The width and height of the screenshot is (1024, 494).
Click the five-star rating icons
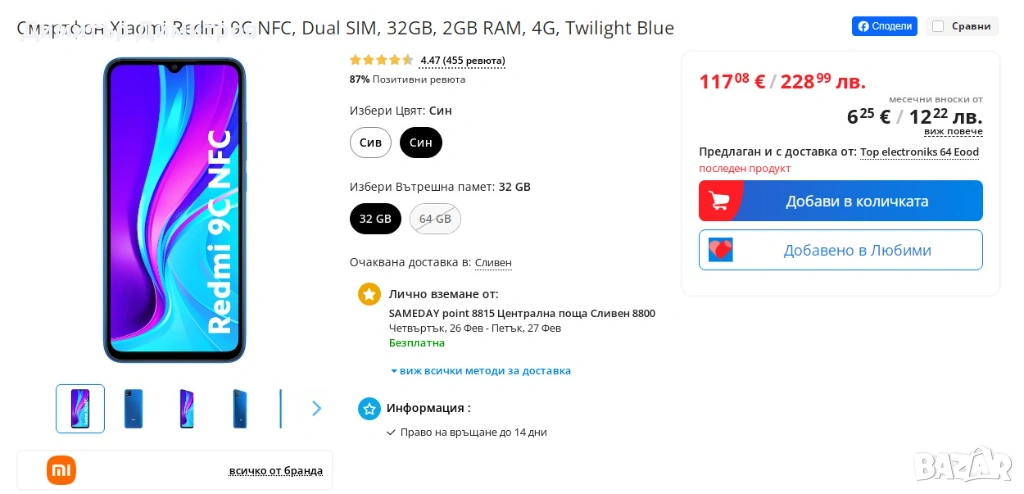coord(381,61)
